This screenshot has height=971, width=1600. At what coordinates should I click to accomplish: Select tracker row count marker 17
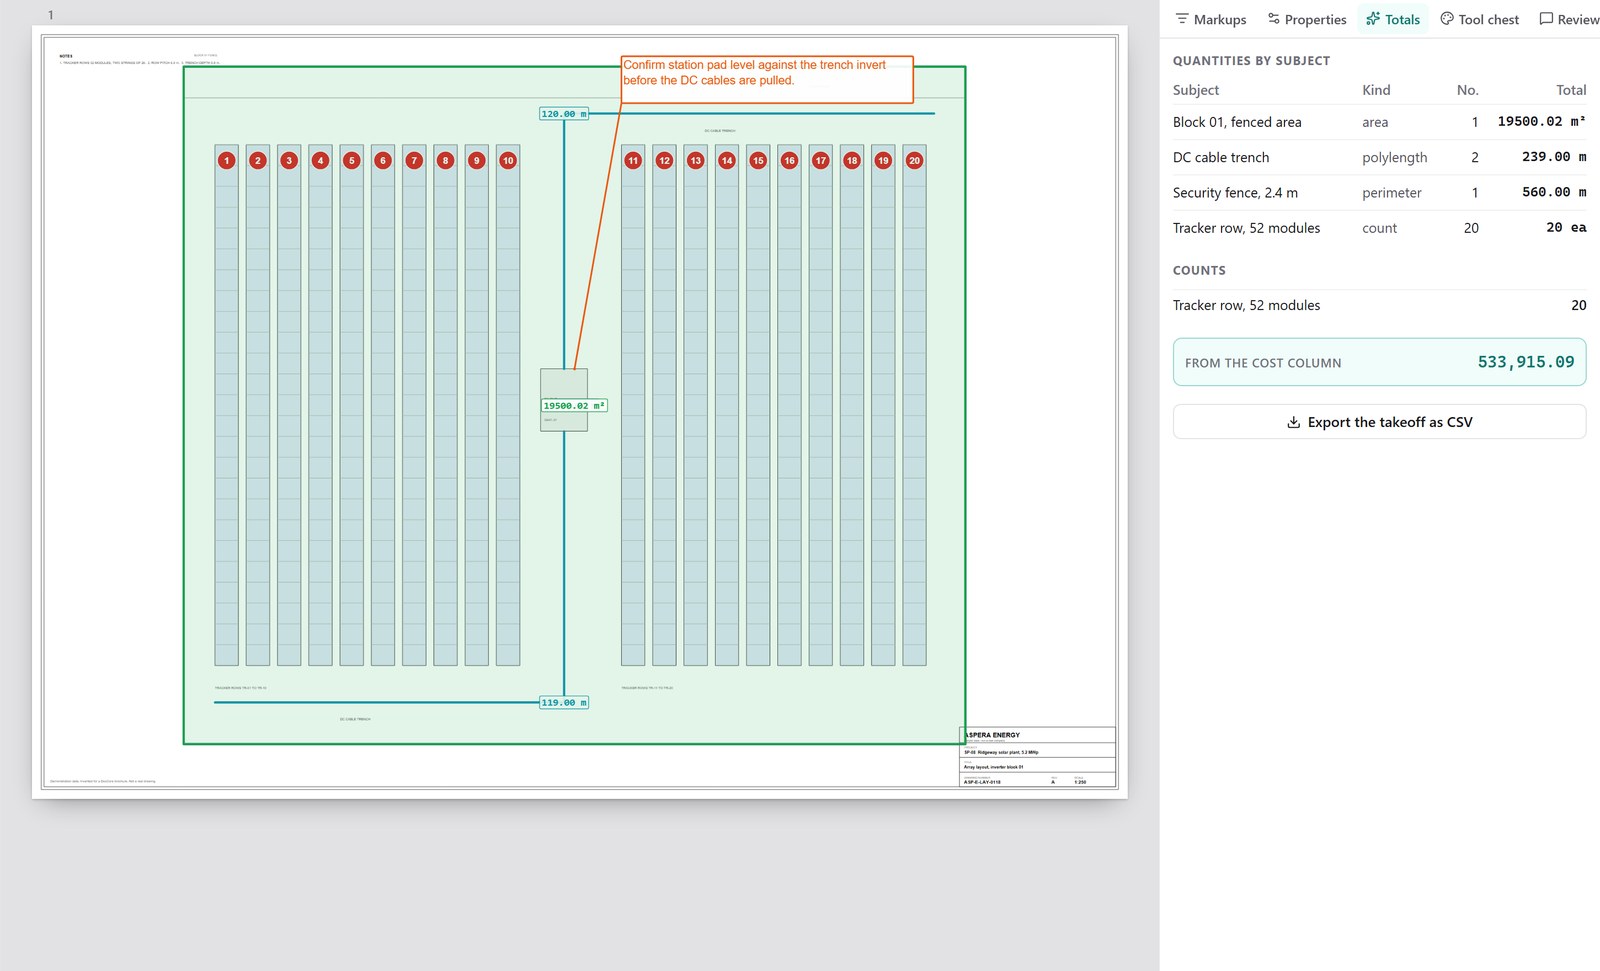821,160
